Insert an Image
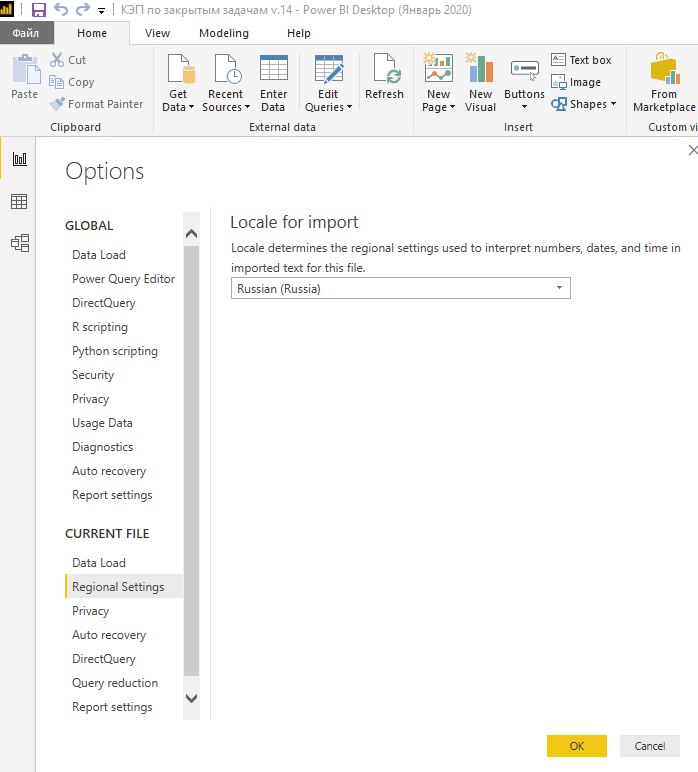The height and width of the screenshot is (772, 698). [576, 82]
